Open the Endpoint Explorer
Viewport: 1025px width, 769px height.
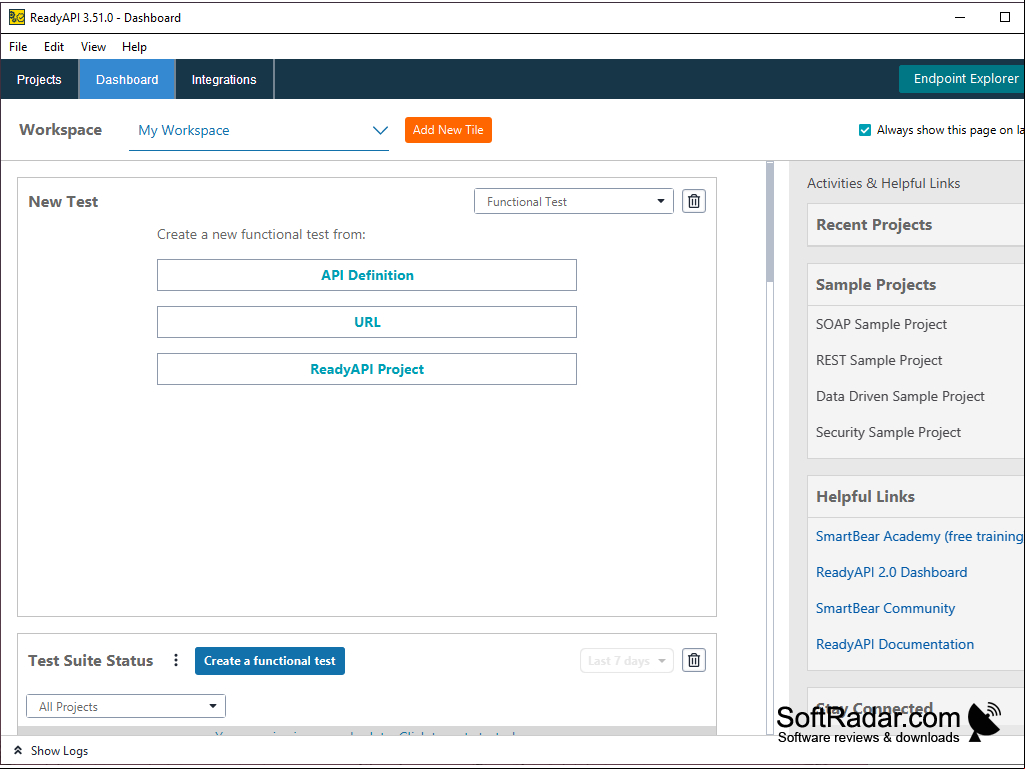coord(962,78)
